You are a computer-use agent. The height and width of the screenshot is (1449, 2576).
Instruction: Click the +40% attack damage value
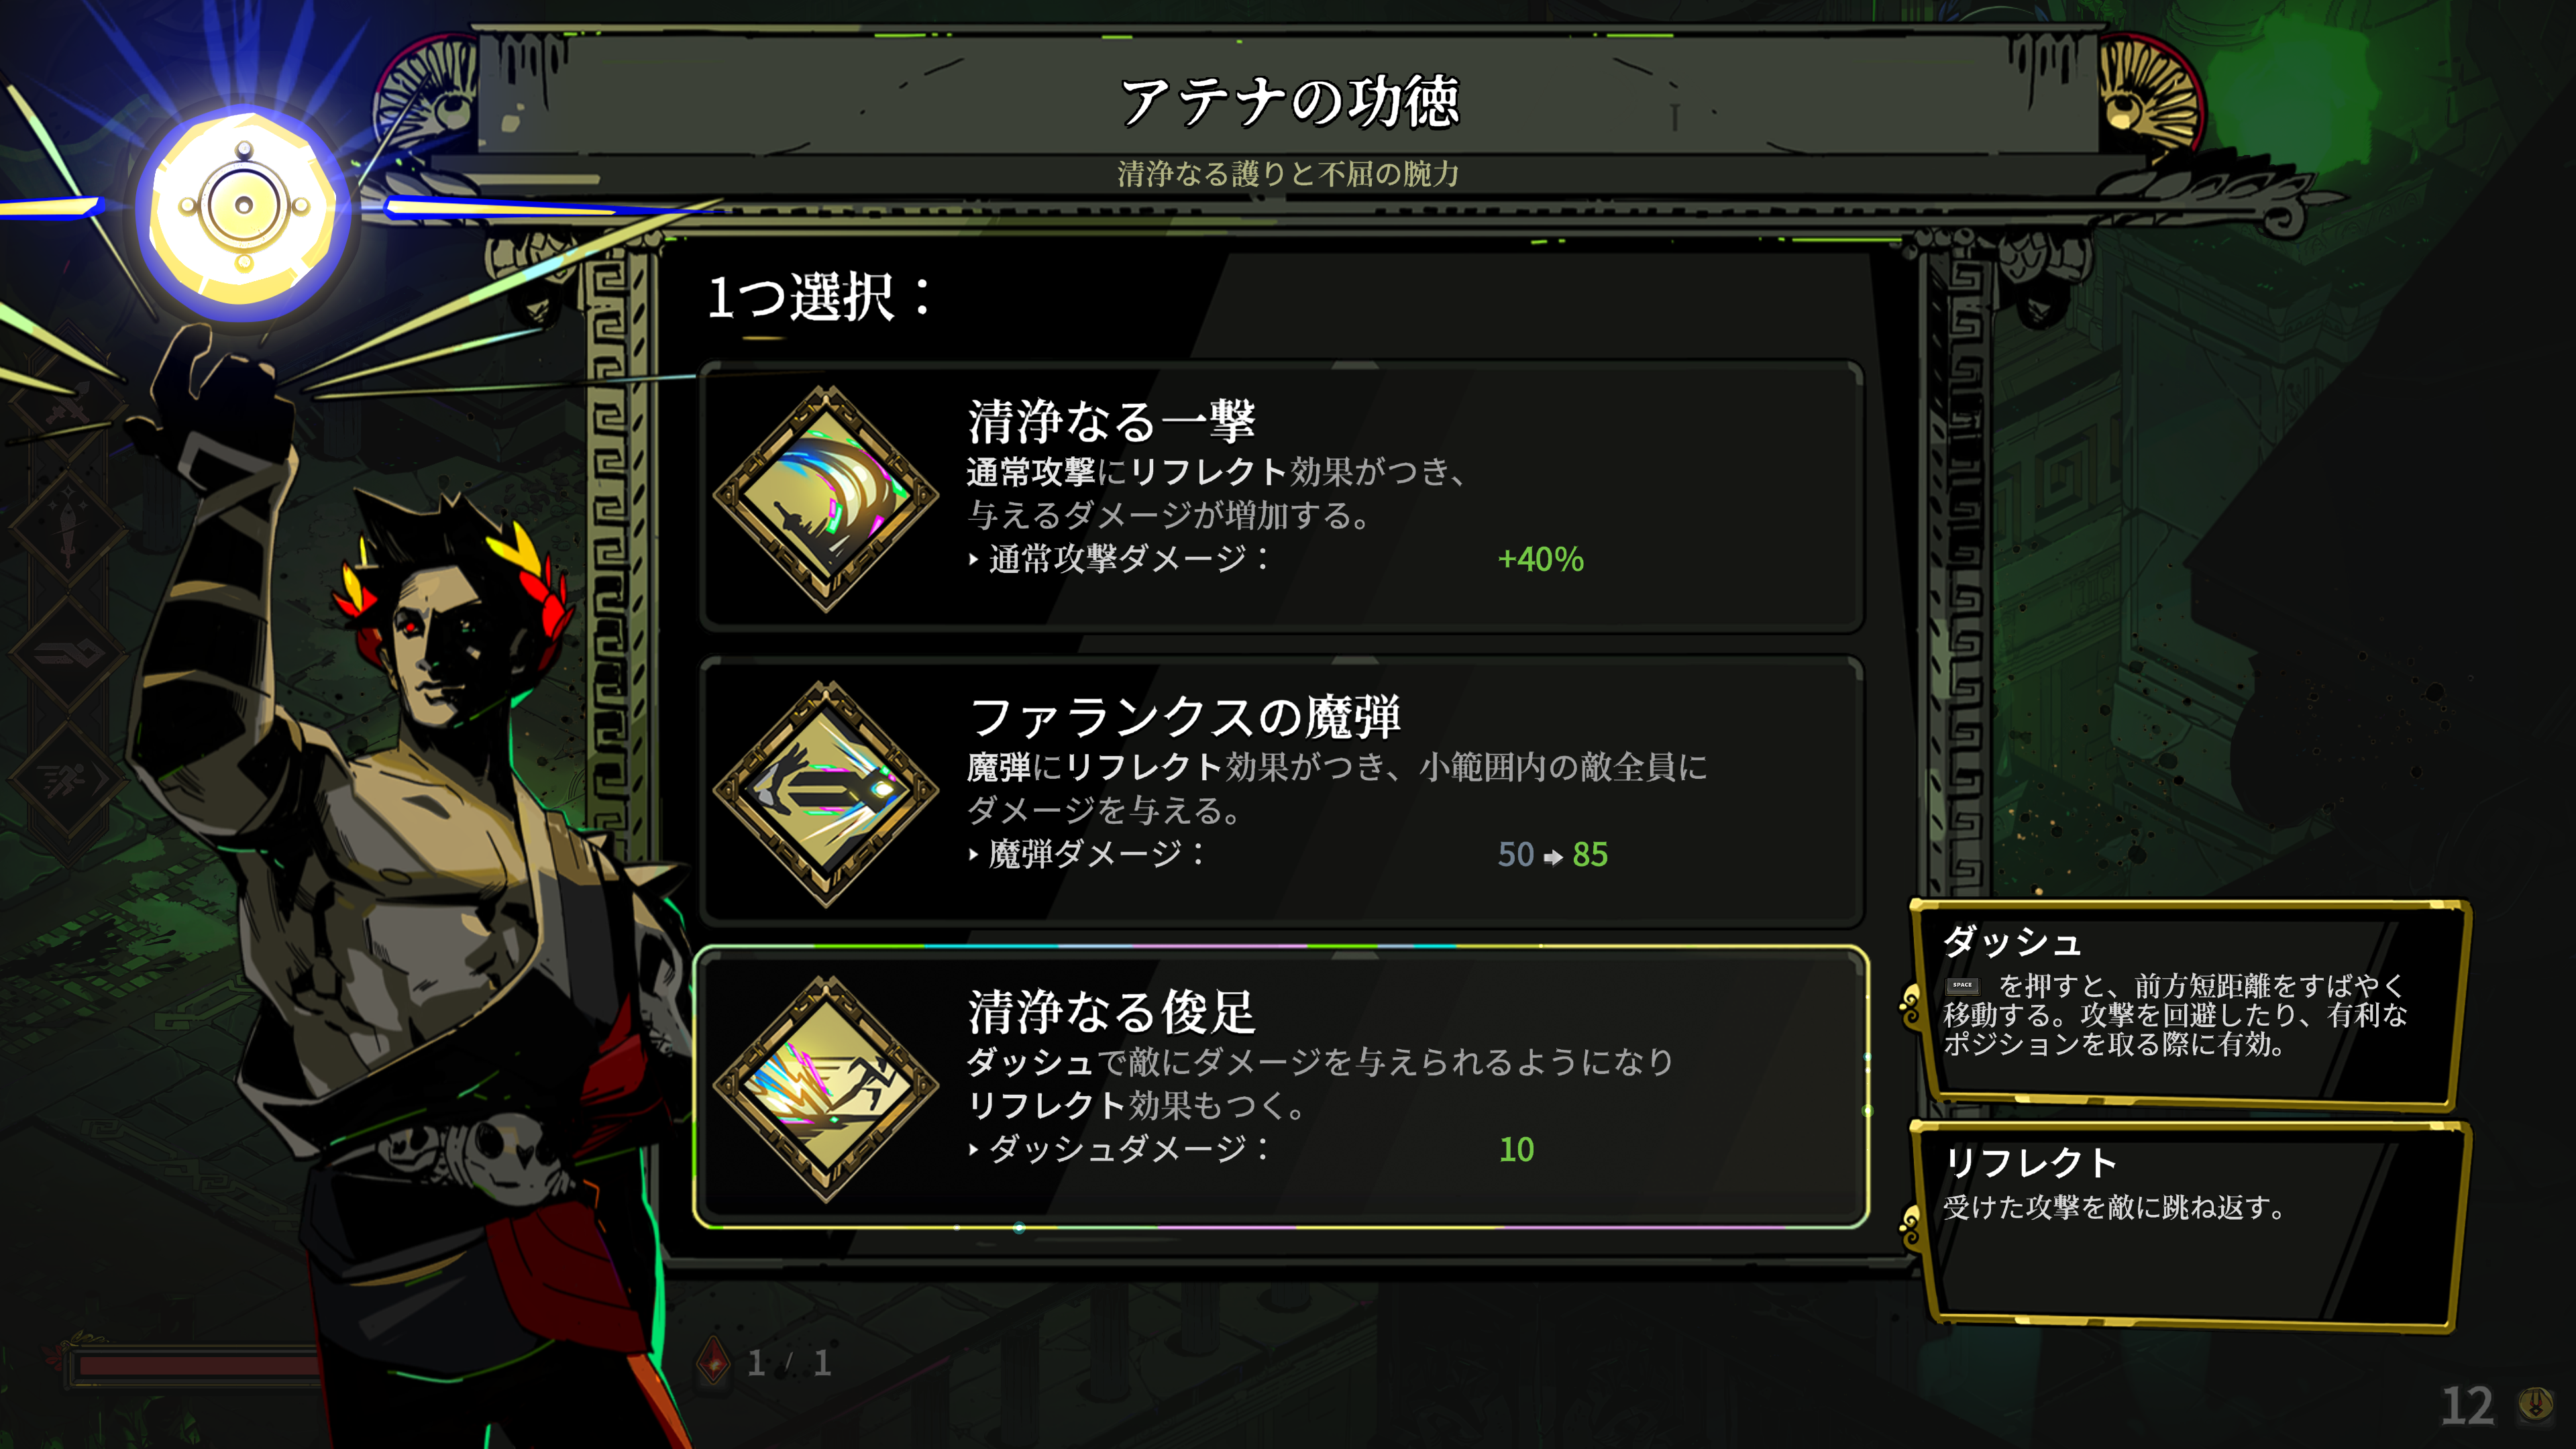point(1540,559)
